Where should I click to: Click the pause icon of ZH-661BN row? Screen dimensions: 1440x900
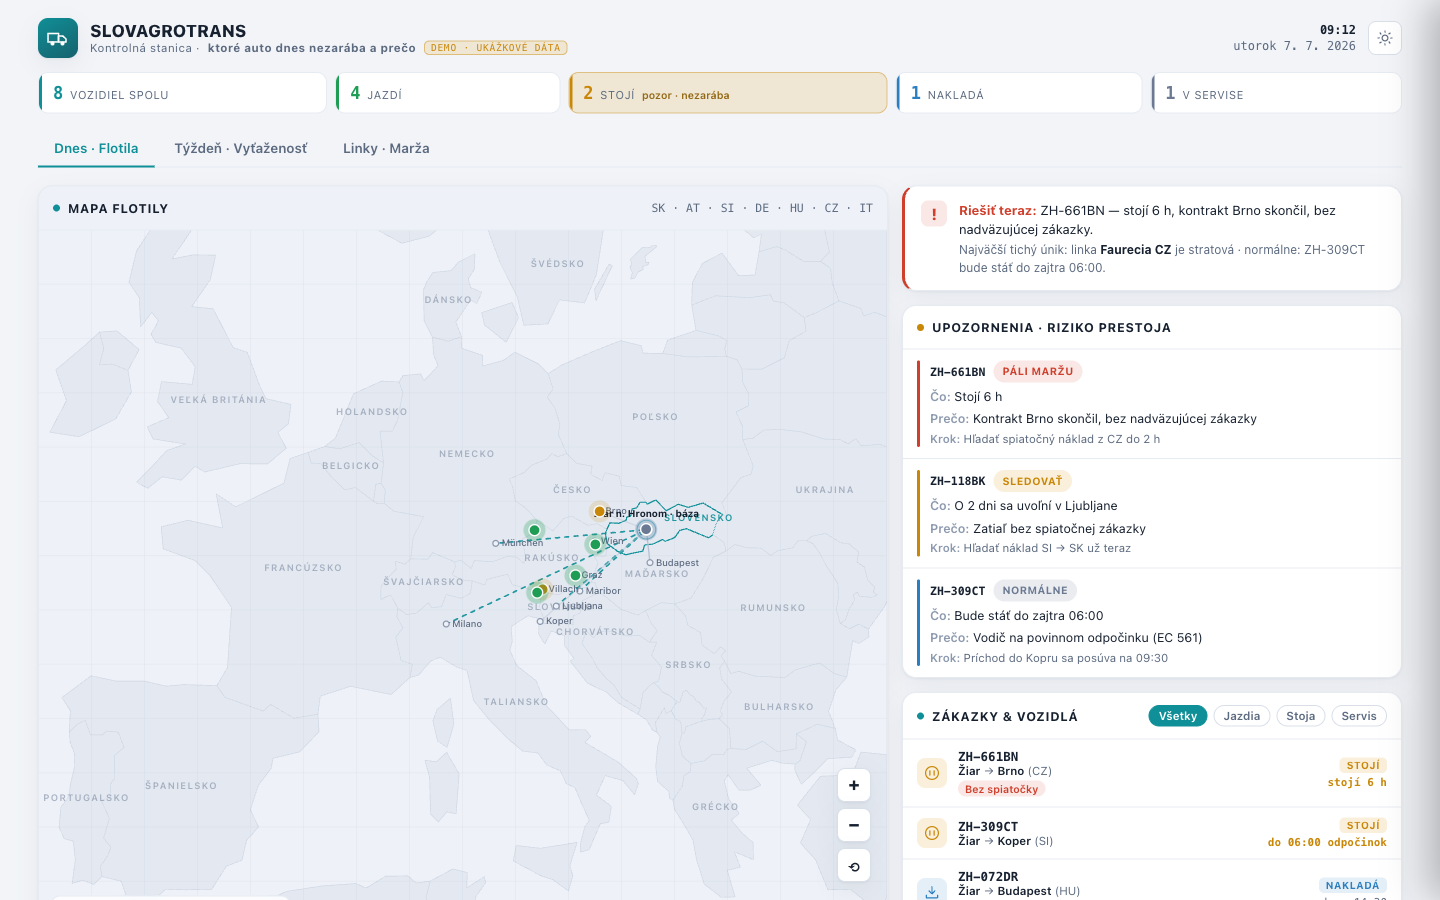[x=932, y=773]
